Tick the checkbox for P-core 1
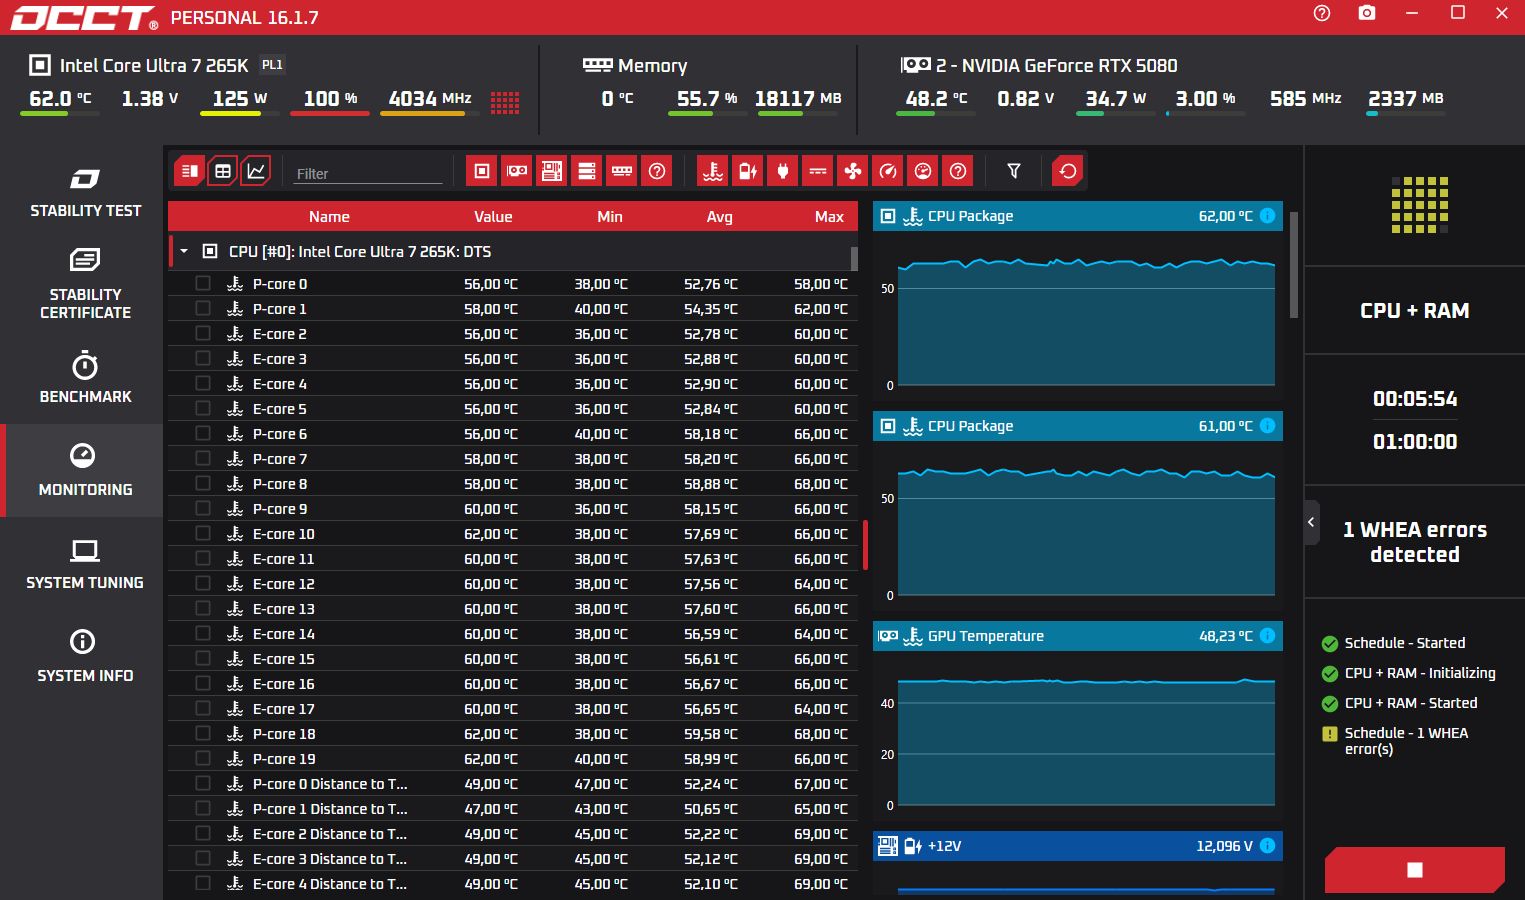This screenshot has height=900, width=1525. tap(203, 308)
